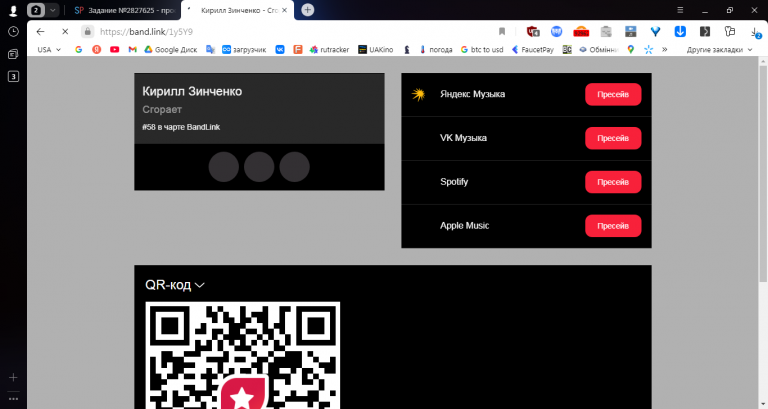Expand the Другие закладки folder
Viewport: 768px width, 409px height.
720,49
